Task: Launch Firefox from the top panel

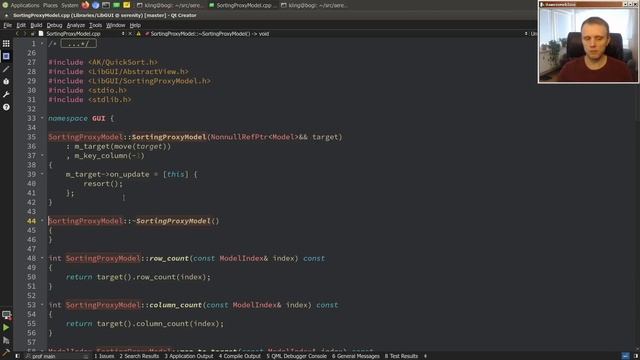Action: 85,5
